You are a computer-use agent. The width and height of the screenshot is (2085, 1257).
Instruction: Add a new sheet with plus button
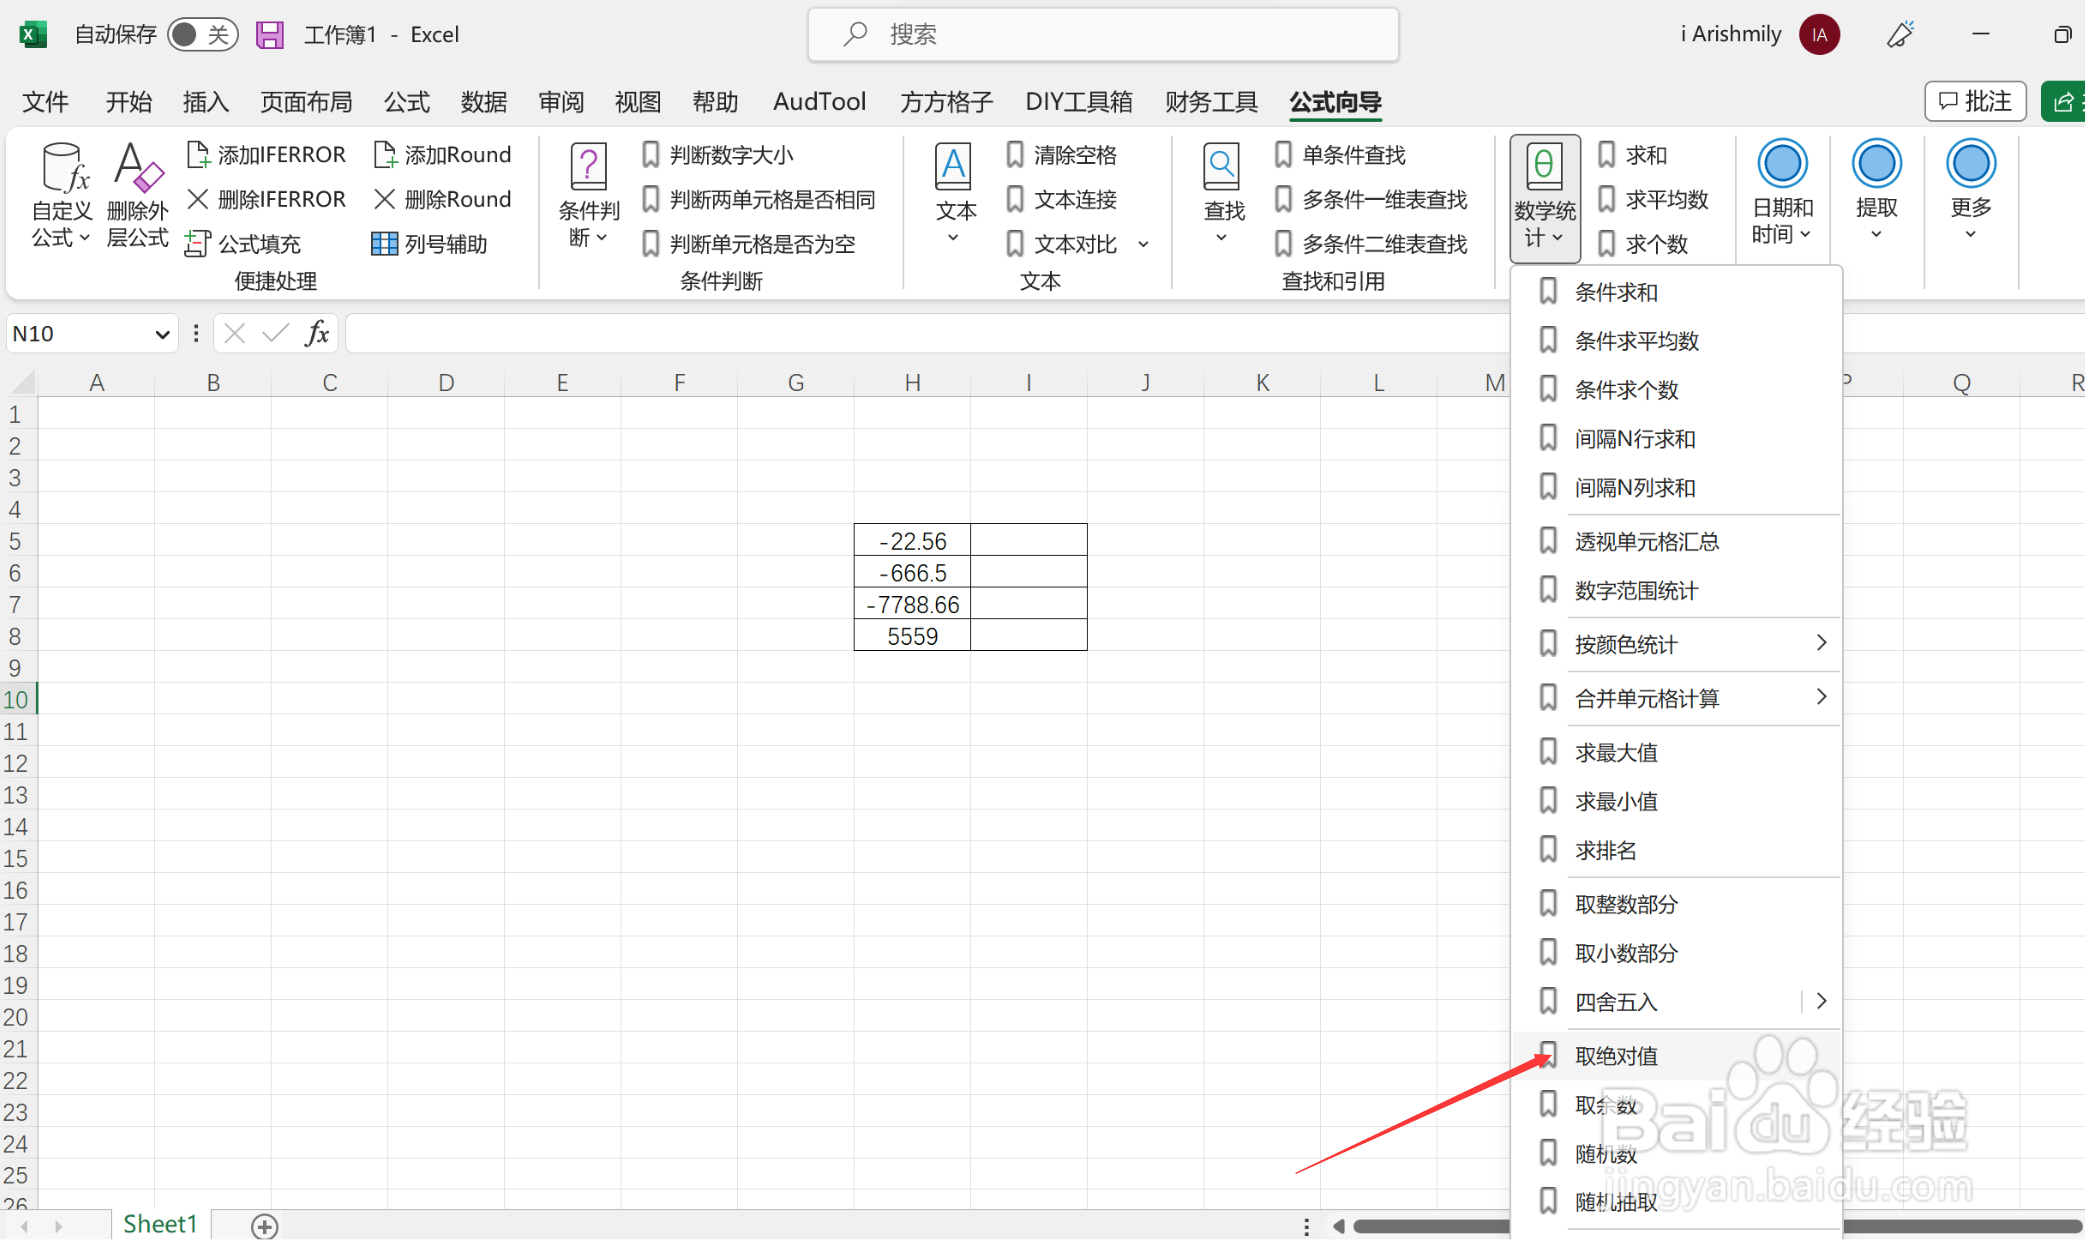tap(264, 1226)
